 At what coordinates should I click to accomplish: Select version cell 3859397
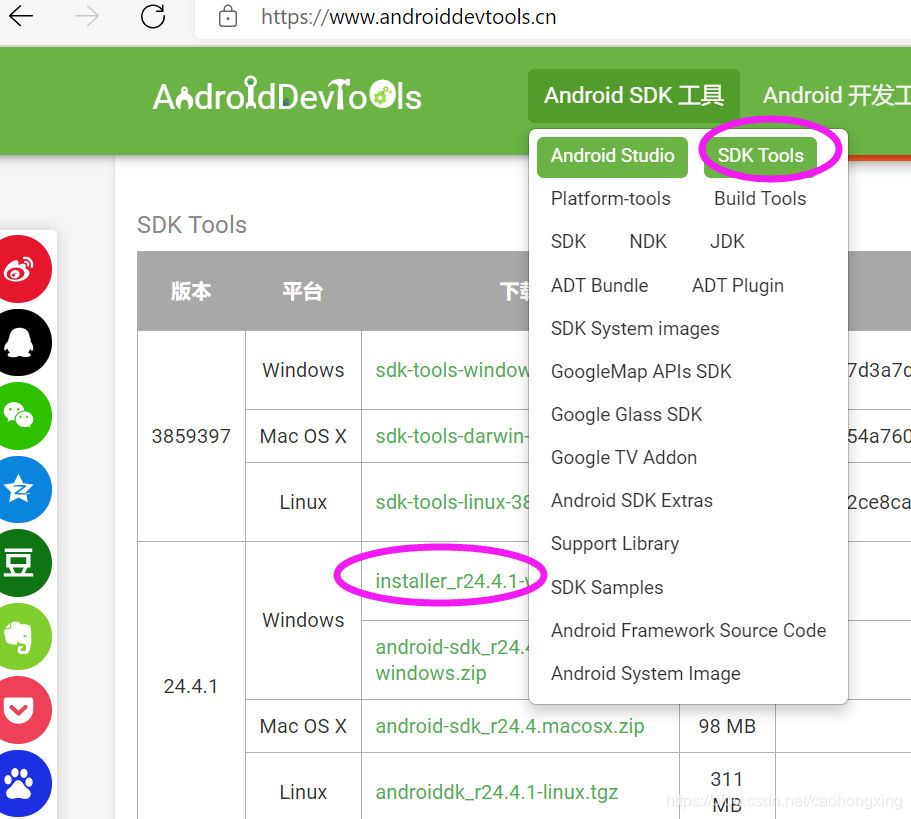[x=191, y=436]
